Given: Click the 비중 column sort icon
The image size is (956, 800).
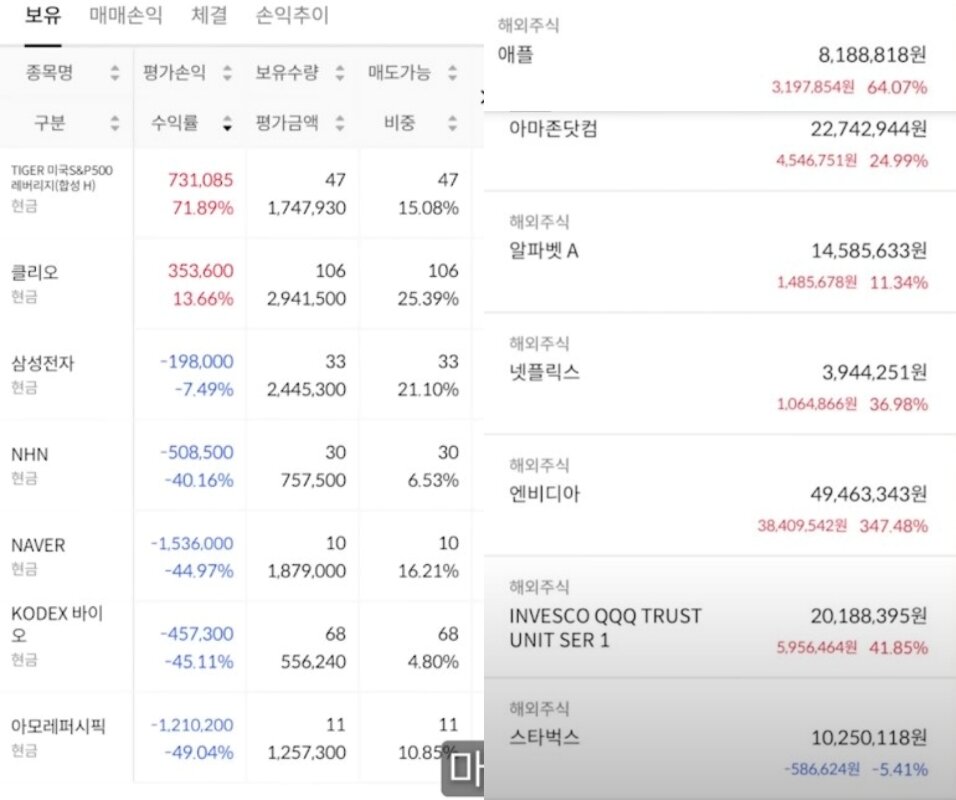Looking at the screenshot, I should coord(453,124).
